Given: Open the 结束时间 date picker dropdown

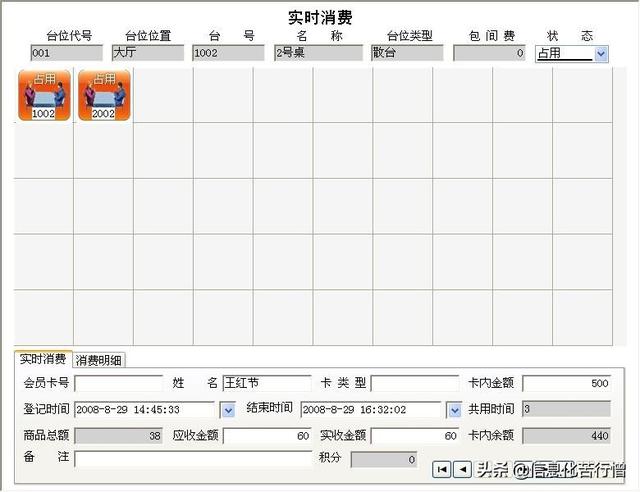Looking at the screenshot, I should coord(454,410).
